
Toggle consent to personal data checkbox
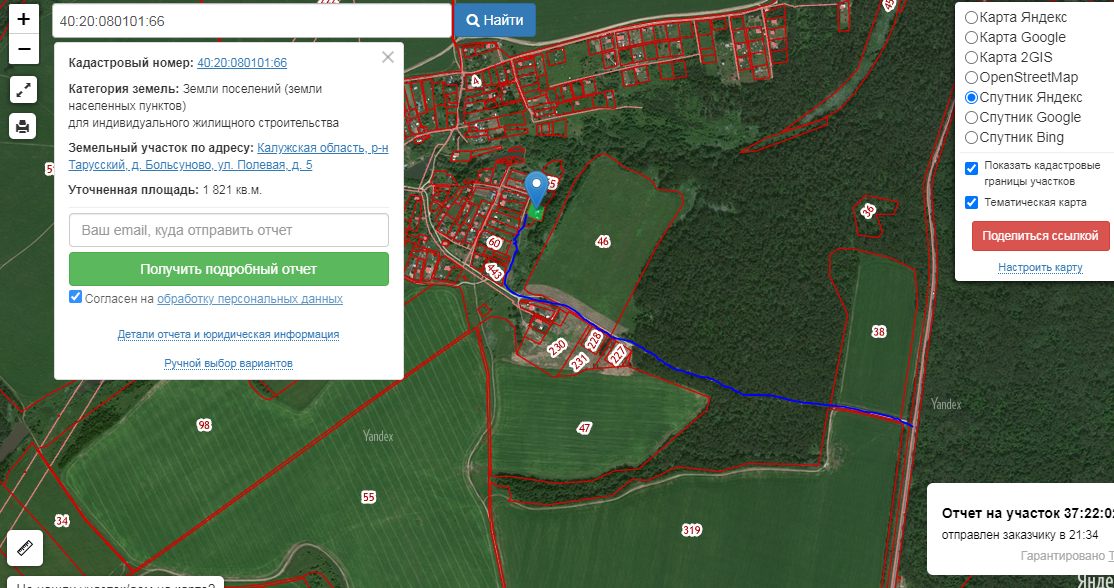75,297
